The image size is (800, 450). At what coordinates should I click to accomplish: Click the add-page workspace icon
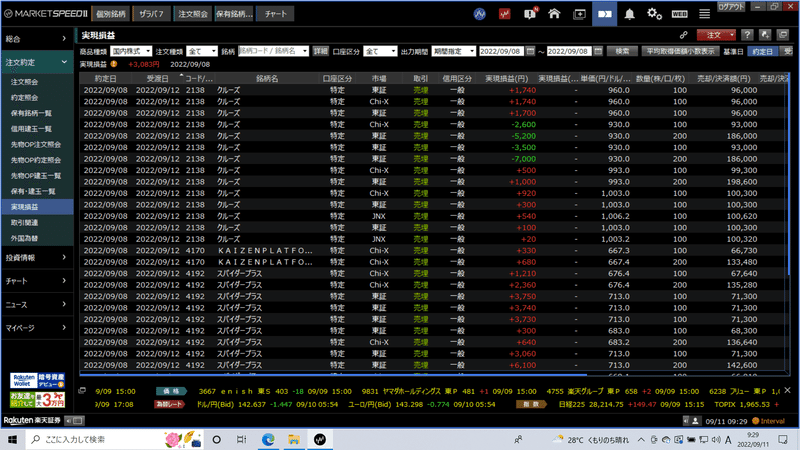(x=580, y=14)
